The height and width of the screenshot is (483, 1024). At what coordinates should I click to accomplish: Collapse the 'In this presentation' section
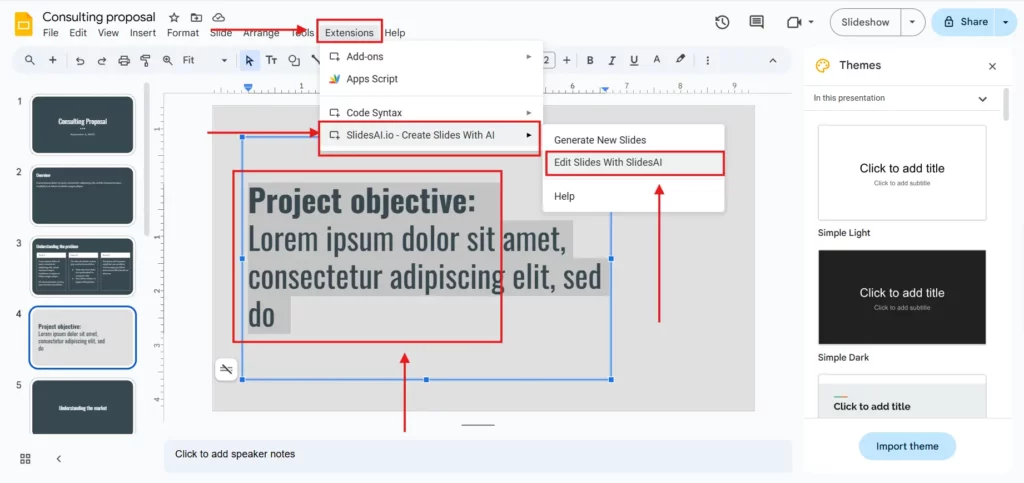[982, 98]
